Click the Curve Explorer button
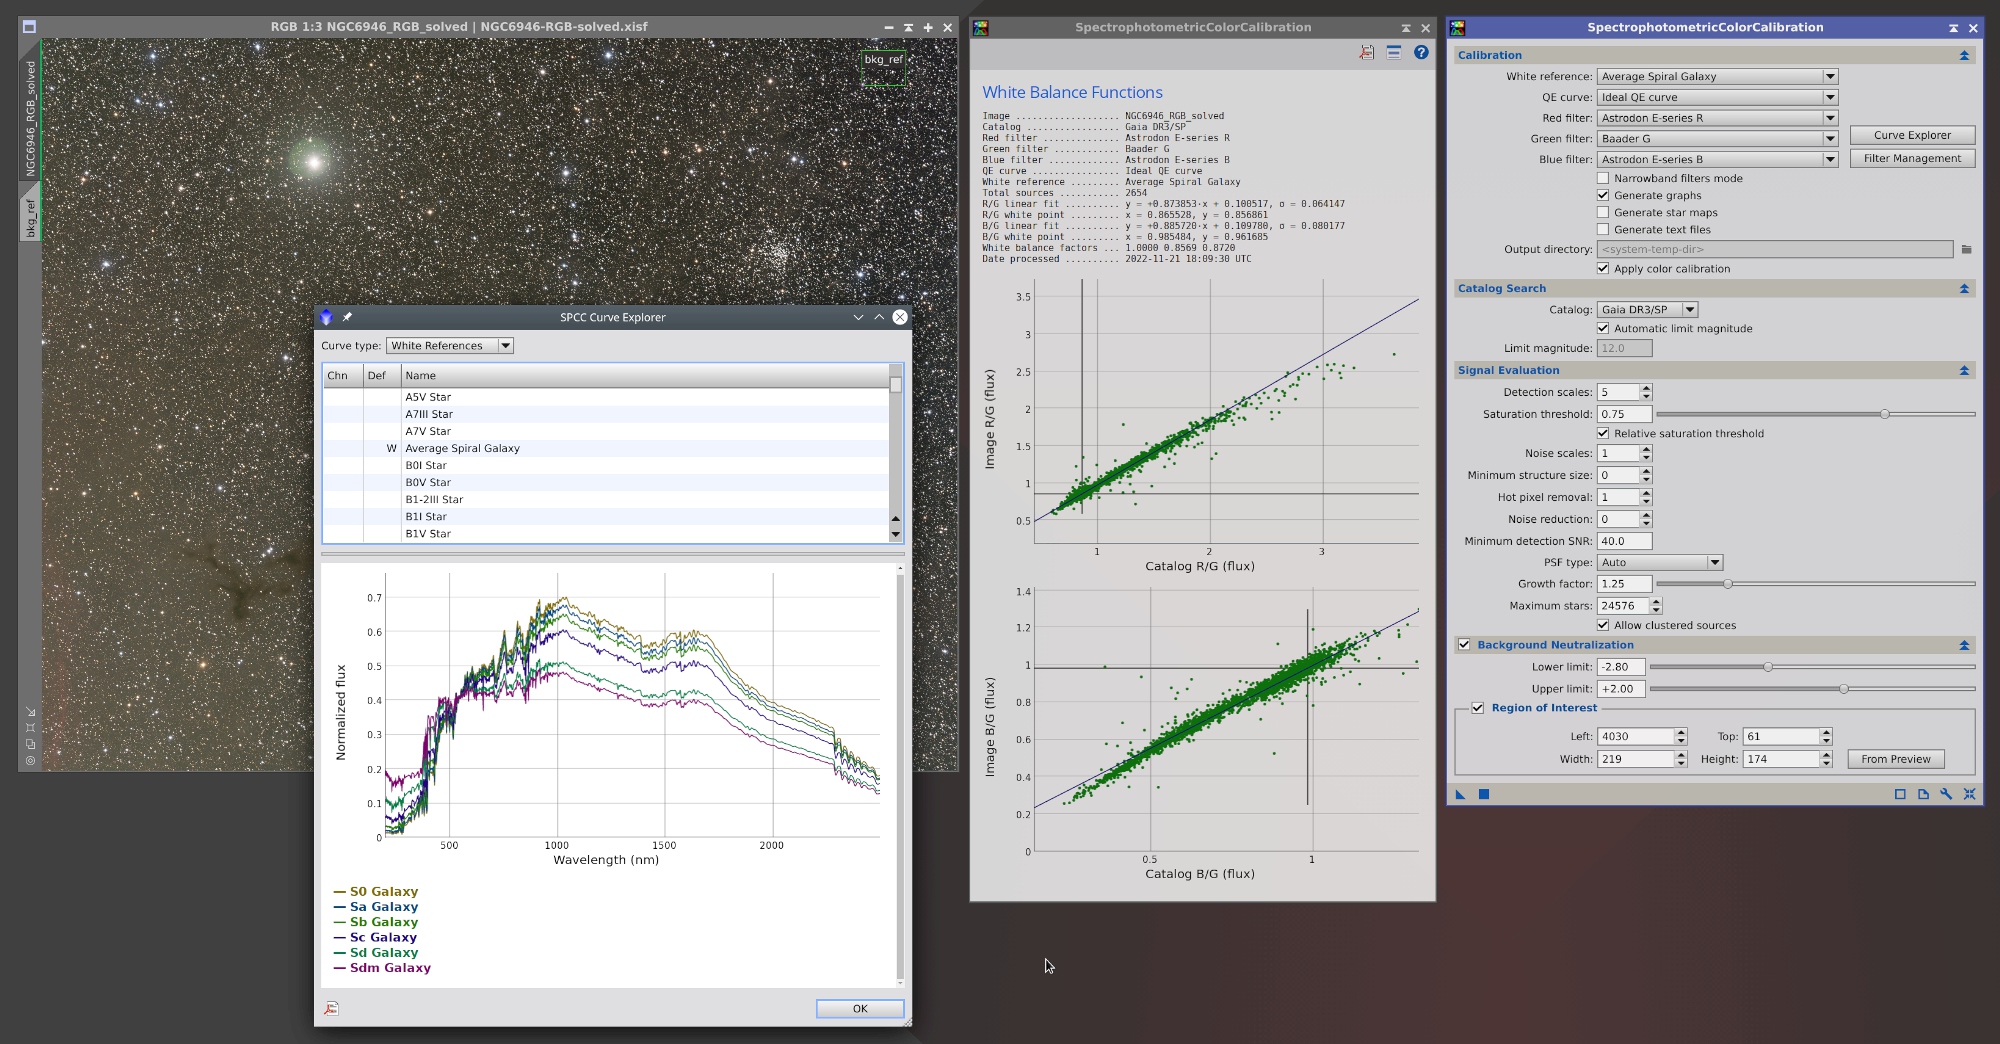The width and height of the screenshot is (2000, 1044). [x=1912, y=135]
